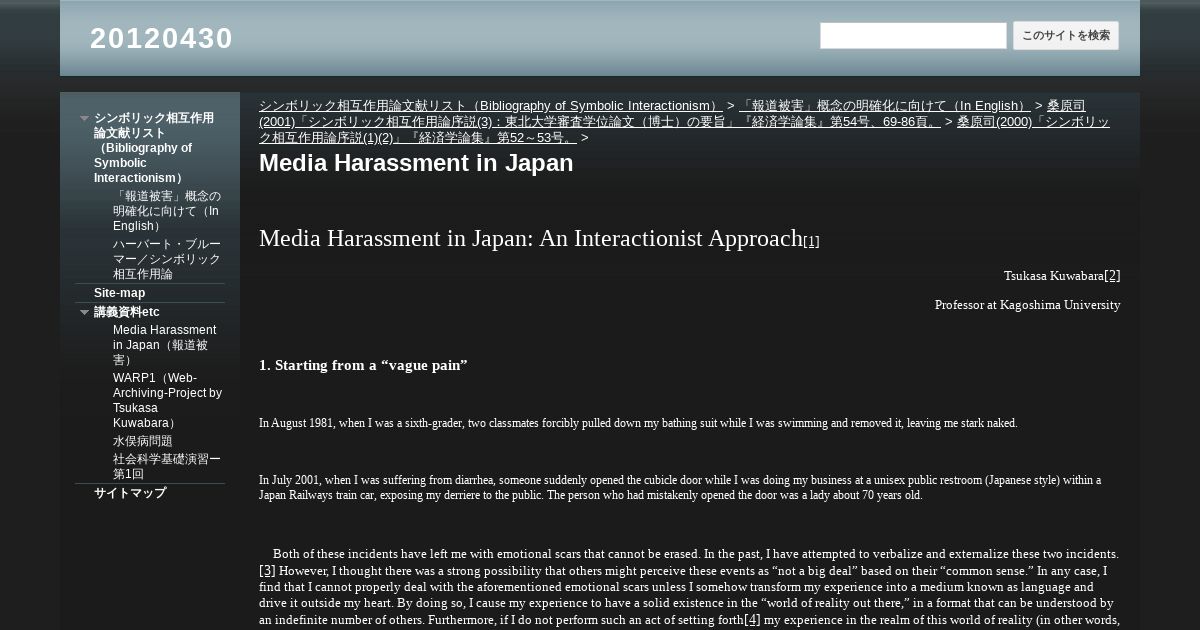Image resolution: width=1200 pixels, height=630 pixels.
Task: Open the サイトマップ sidebar link
Action: tap(130, 493)
